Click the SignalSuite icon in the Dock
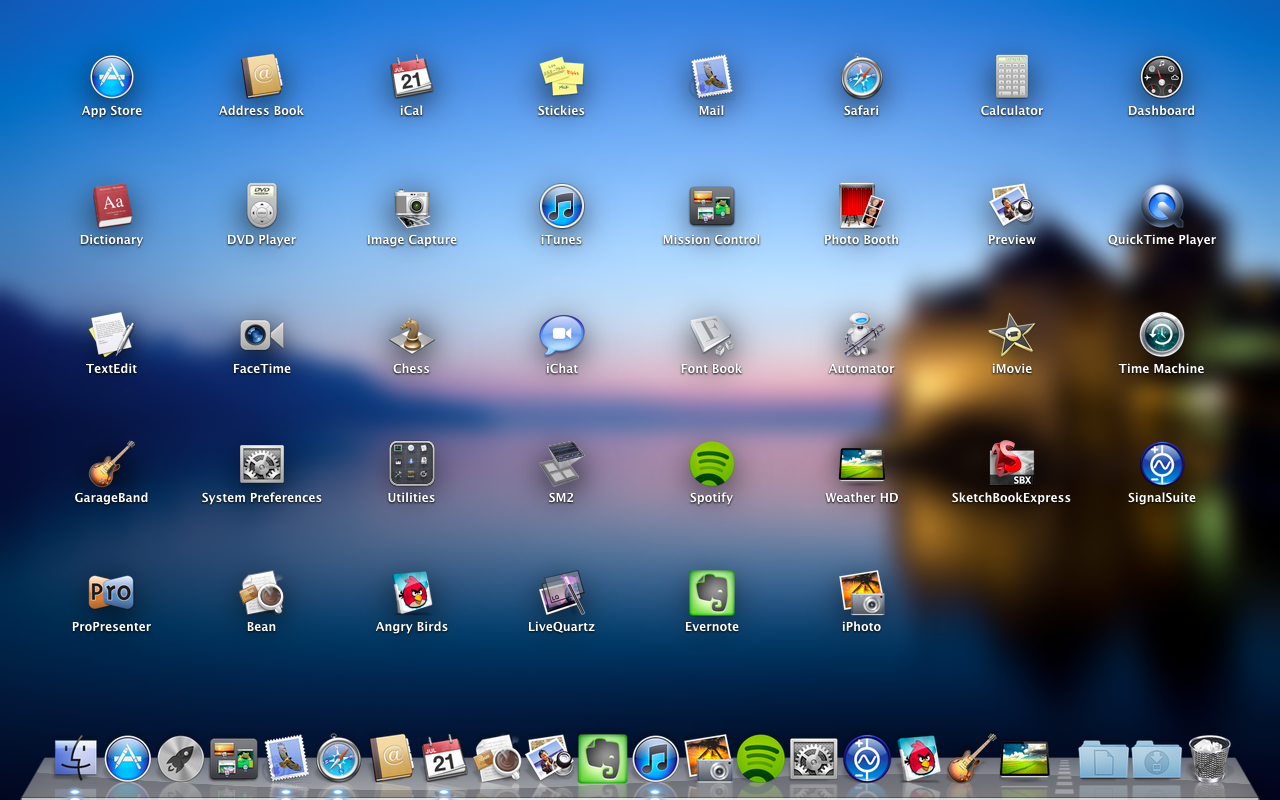 [x=867, y=759]
